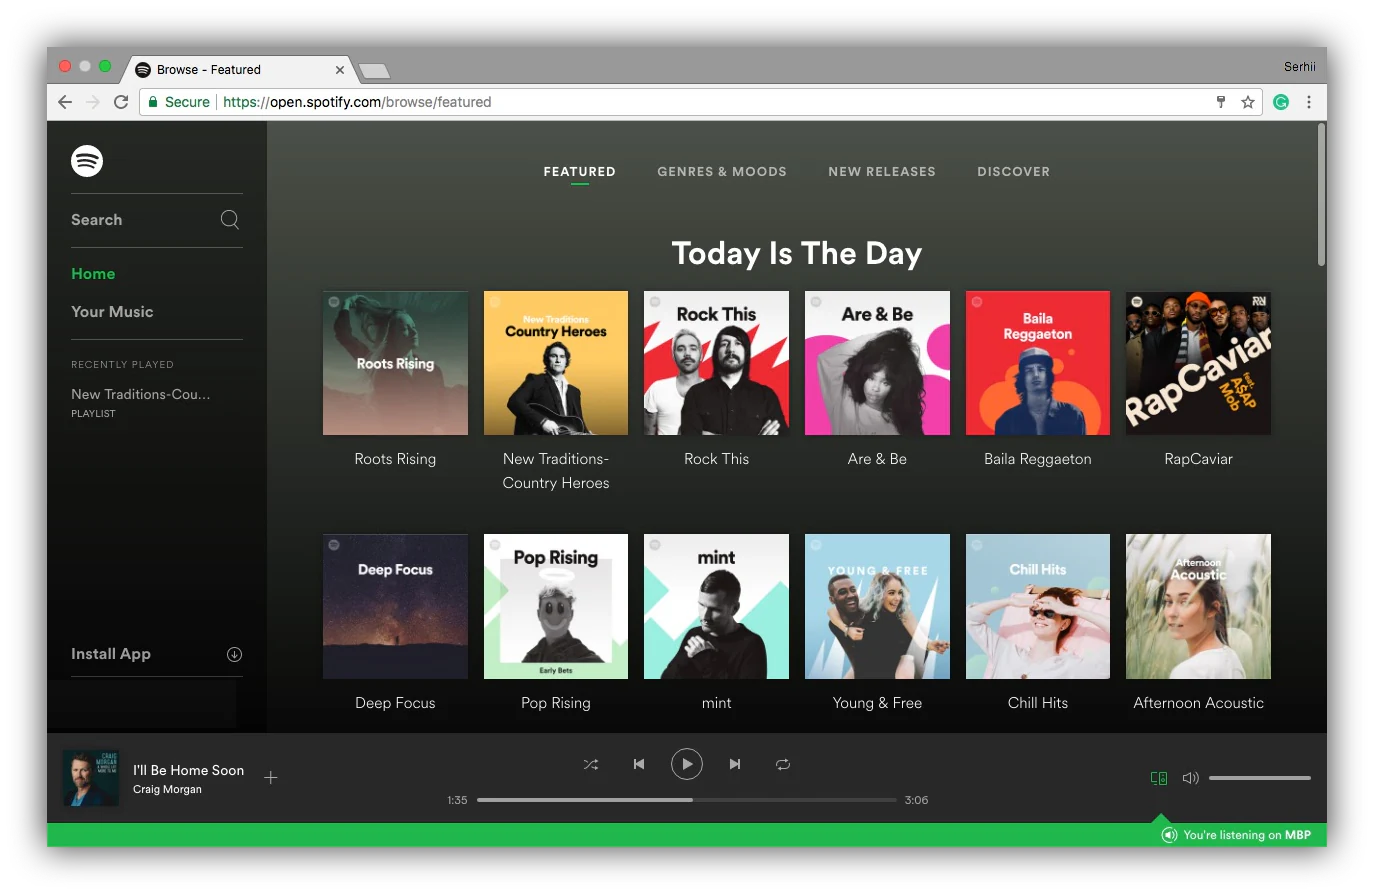Click the Install App link

(x=111, y=654)
